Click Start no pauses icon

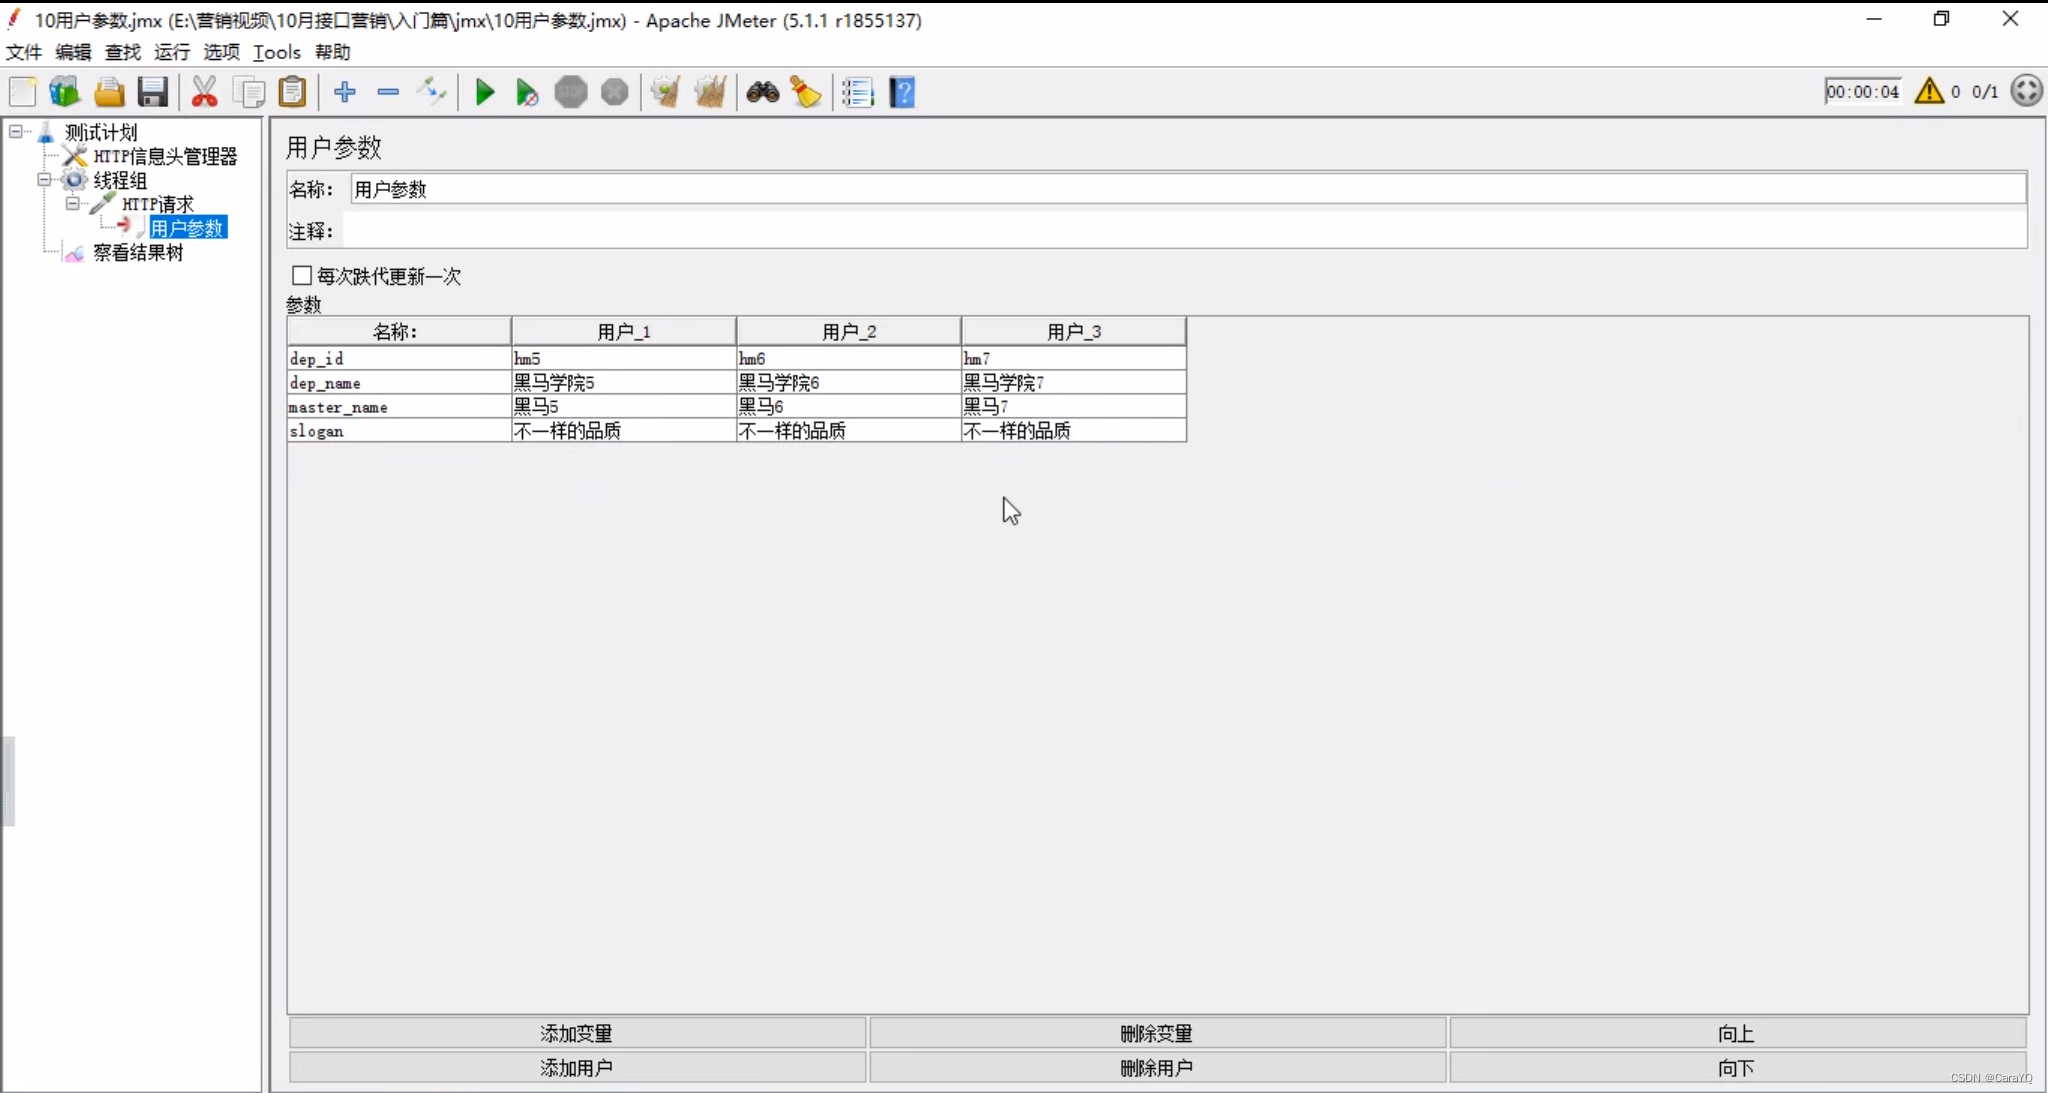(527, 92)
